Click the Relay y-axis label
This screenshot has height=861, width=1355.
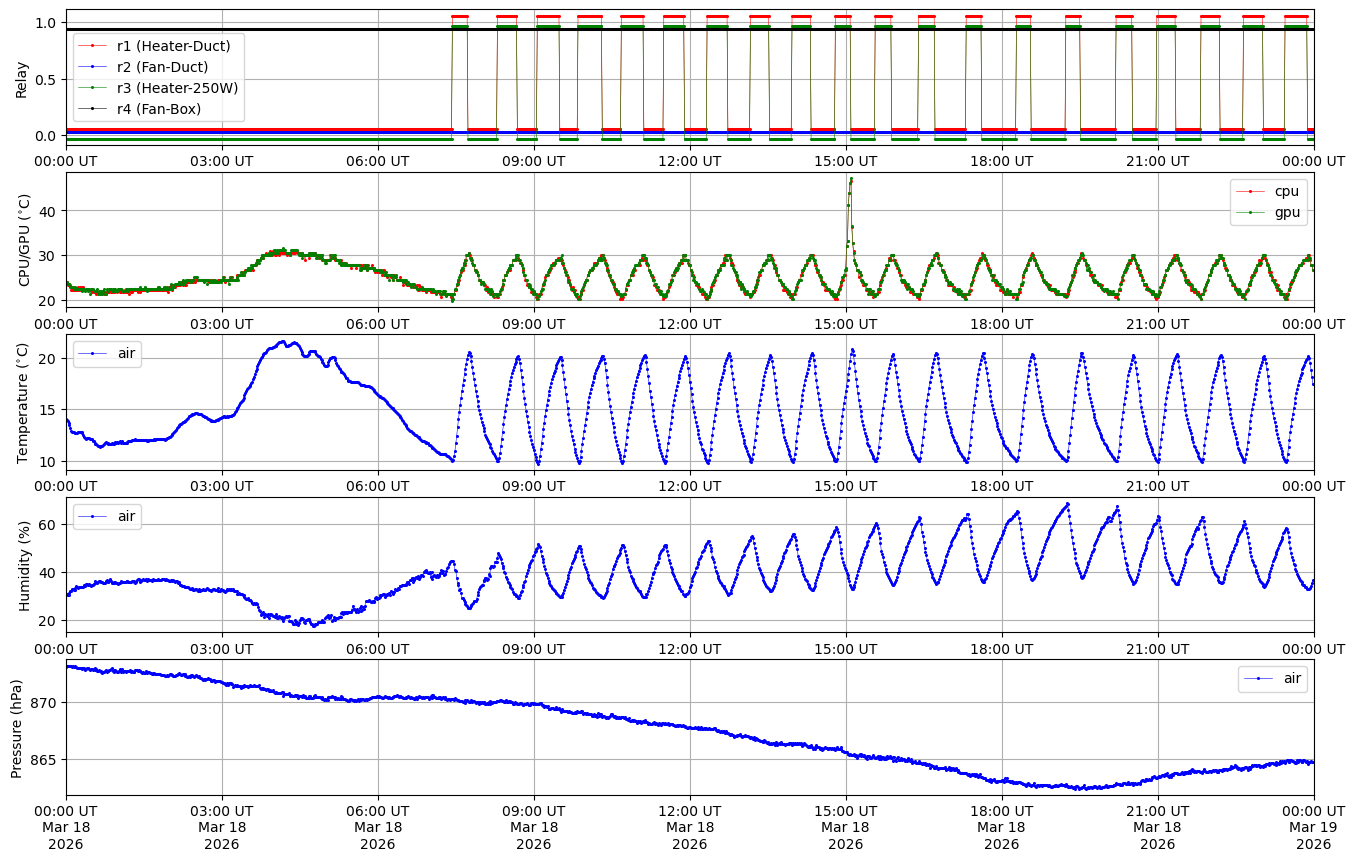(22, 78)
